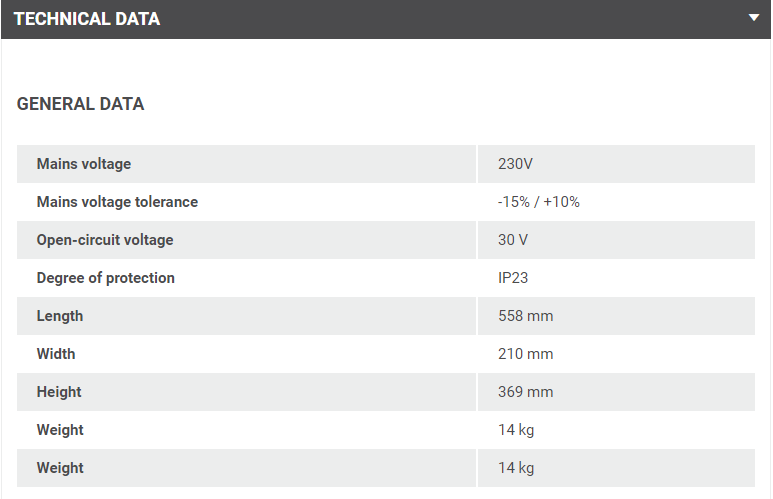Click the 558 mm length value
Viewport: 773px width, 499px height.
[x=526, y=316]
